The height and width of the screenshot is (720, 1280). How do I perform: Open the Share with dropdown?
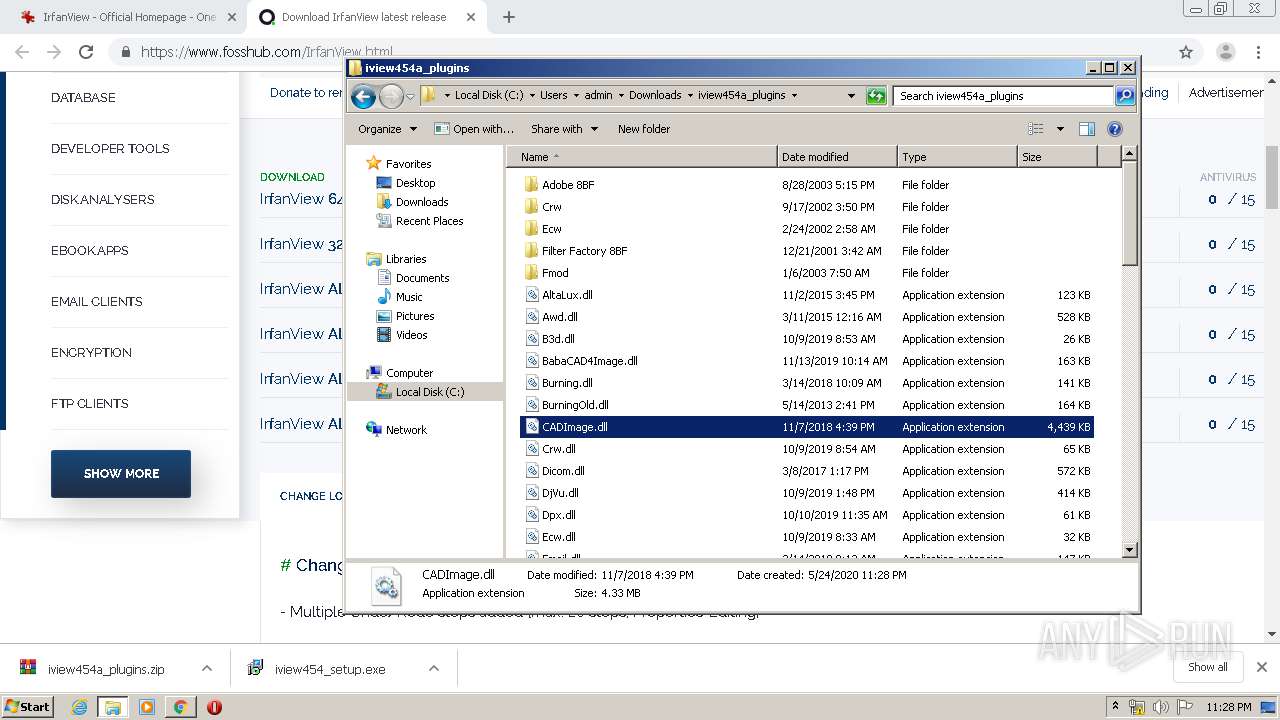coord(564,129)
